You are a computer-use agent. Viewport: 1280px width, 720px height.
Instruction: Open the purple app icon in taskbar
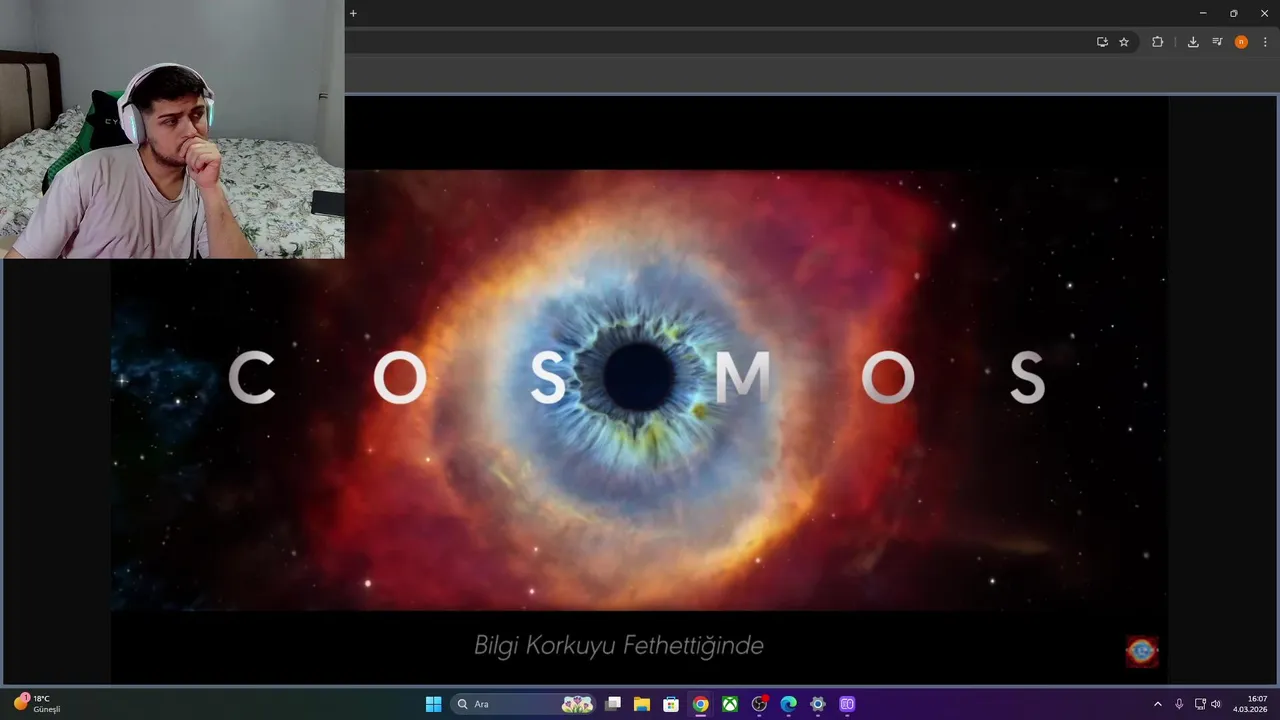[x=847, y=704]
